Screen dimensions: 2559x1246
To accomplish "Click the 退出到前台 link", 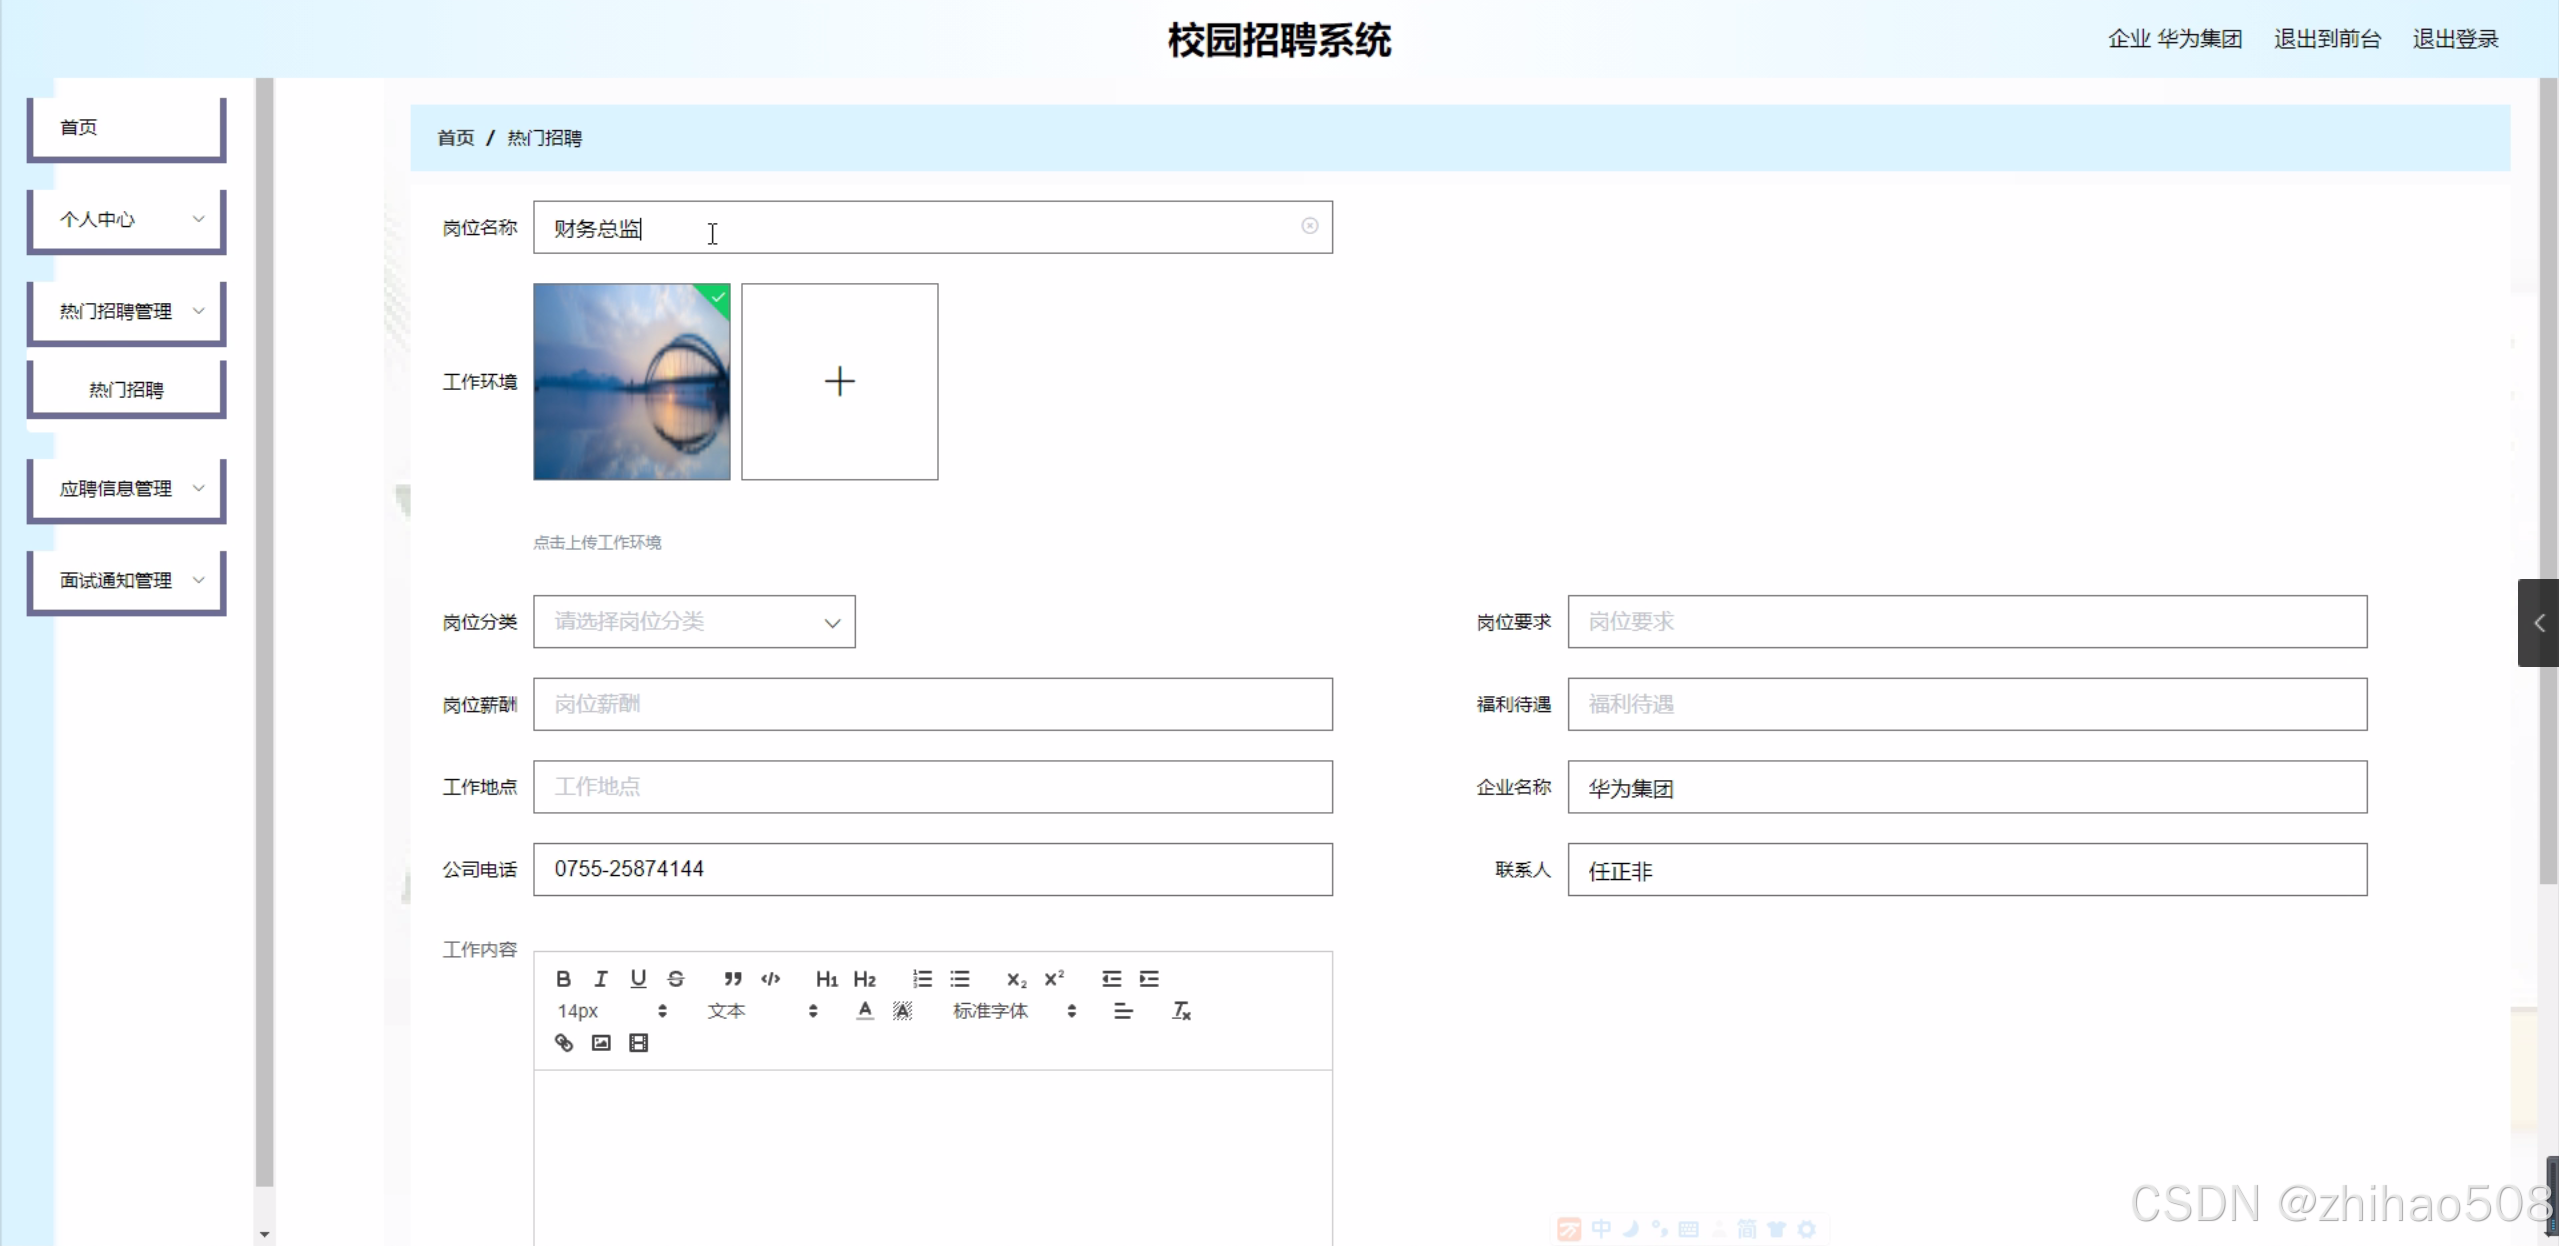I will click(x=2327, y=39).
